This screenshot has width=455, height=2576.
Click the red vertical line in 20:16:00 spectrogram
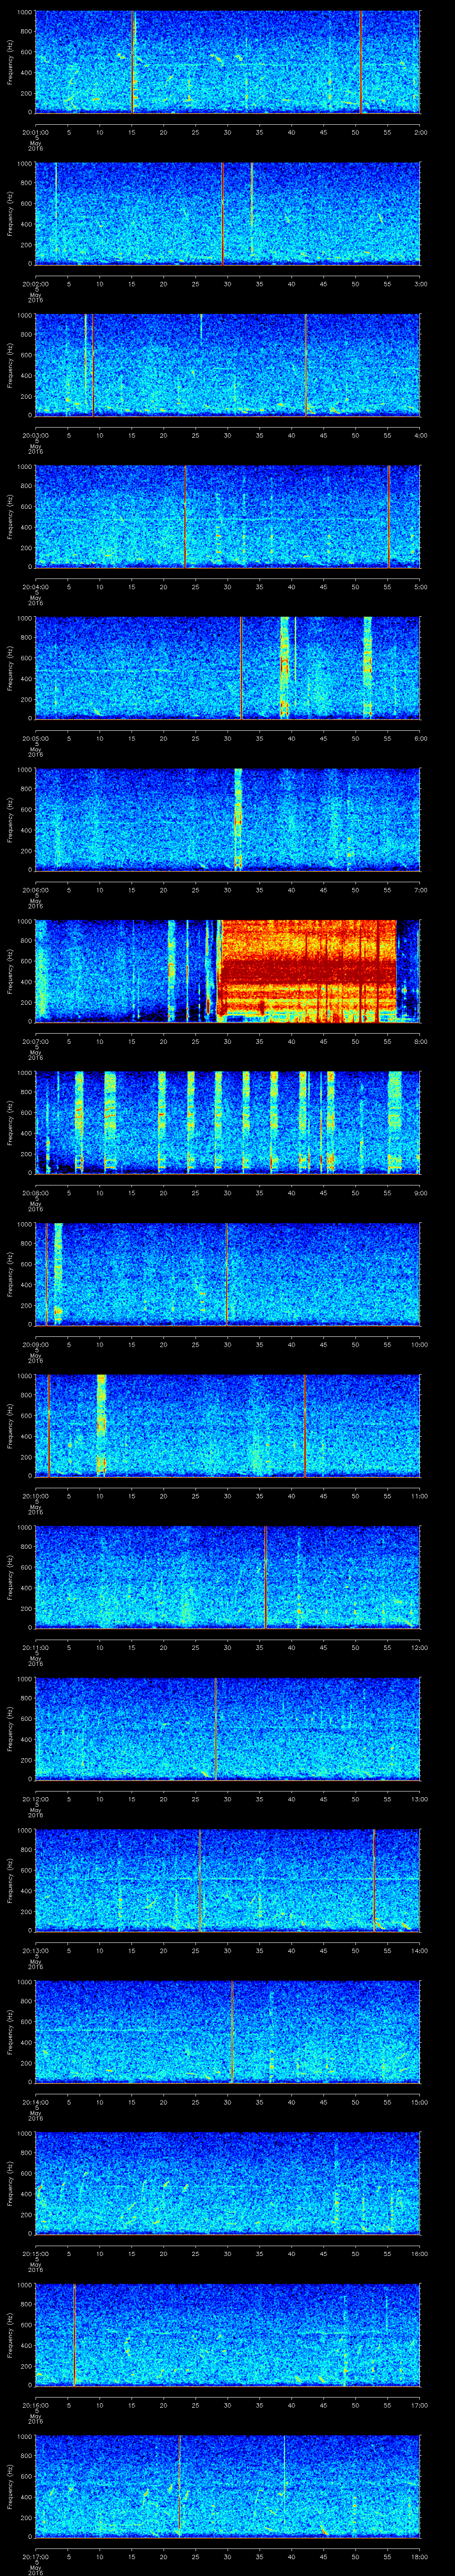pyautogui.click(x=74, y=2336)
